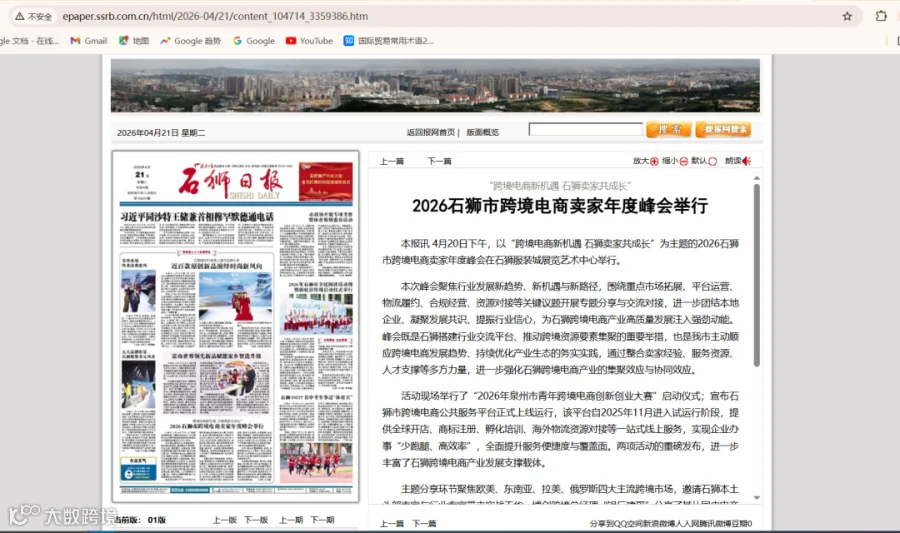Open the browser extensions puzzle icon
The image size is (900, 533).
click(881, 16)
